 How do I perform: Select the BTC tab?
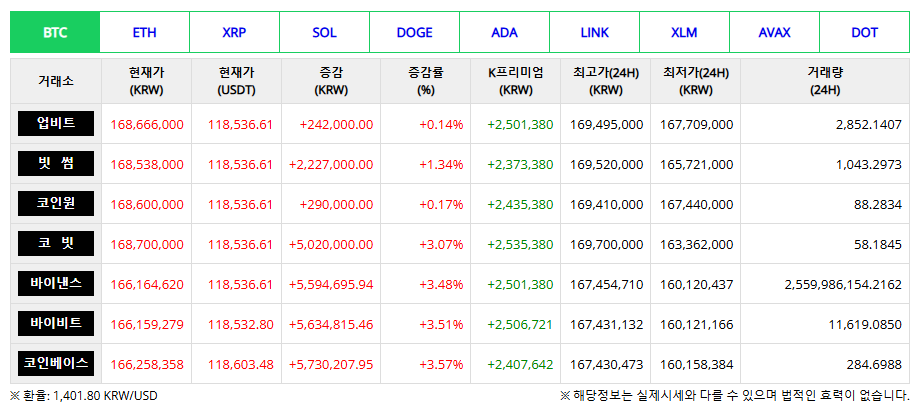(x=55, y=33)
